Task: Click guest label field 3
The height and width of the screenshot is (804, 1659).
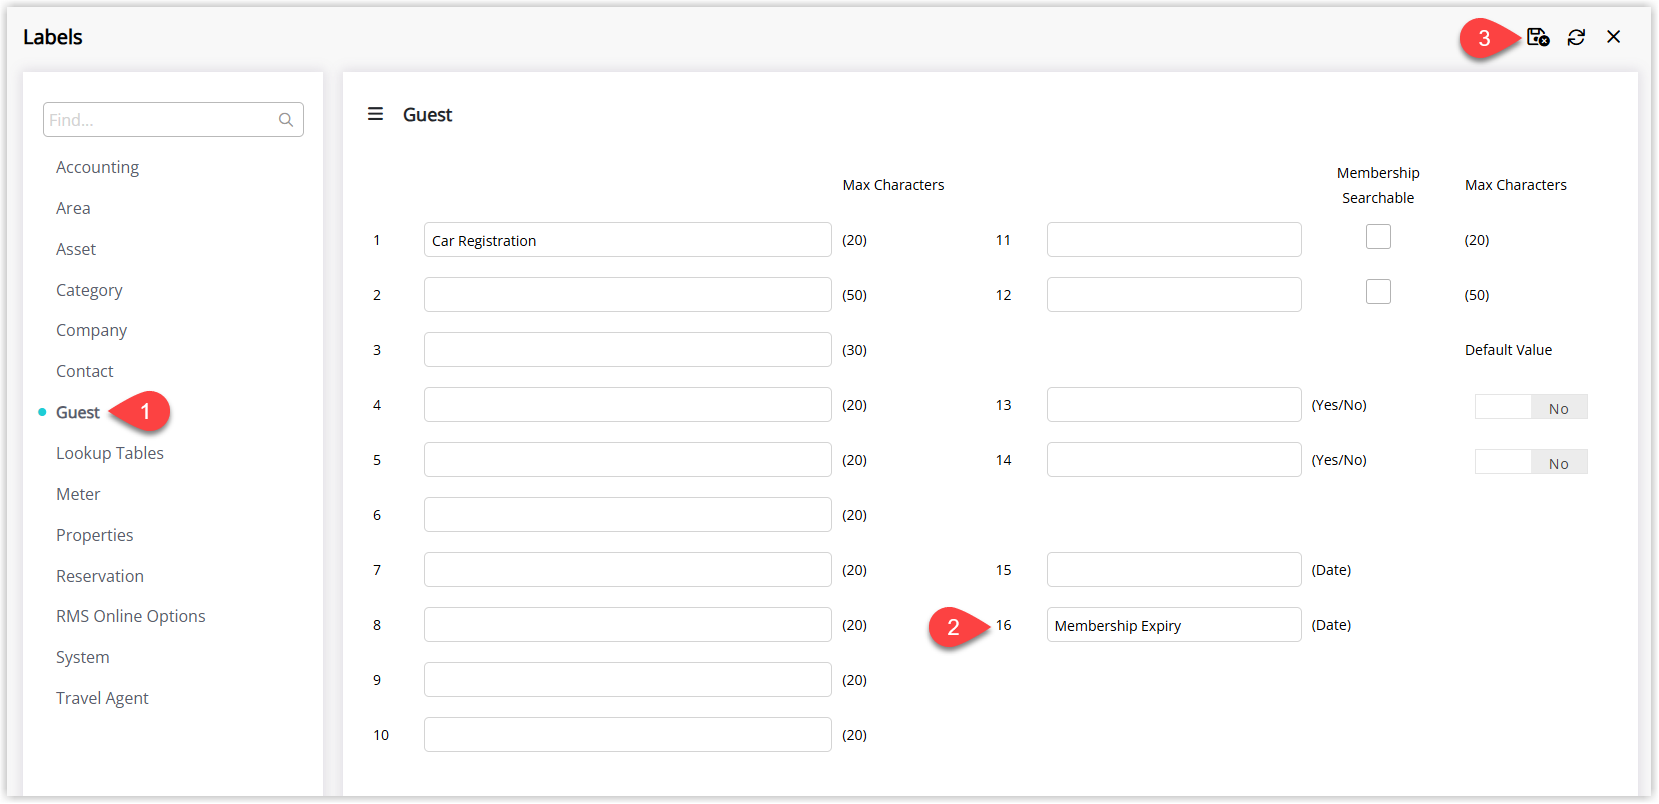Action: (627, 350)
